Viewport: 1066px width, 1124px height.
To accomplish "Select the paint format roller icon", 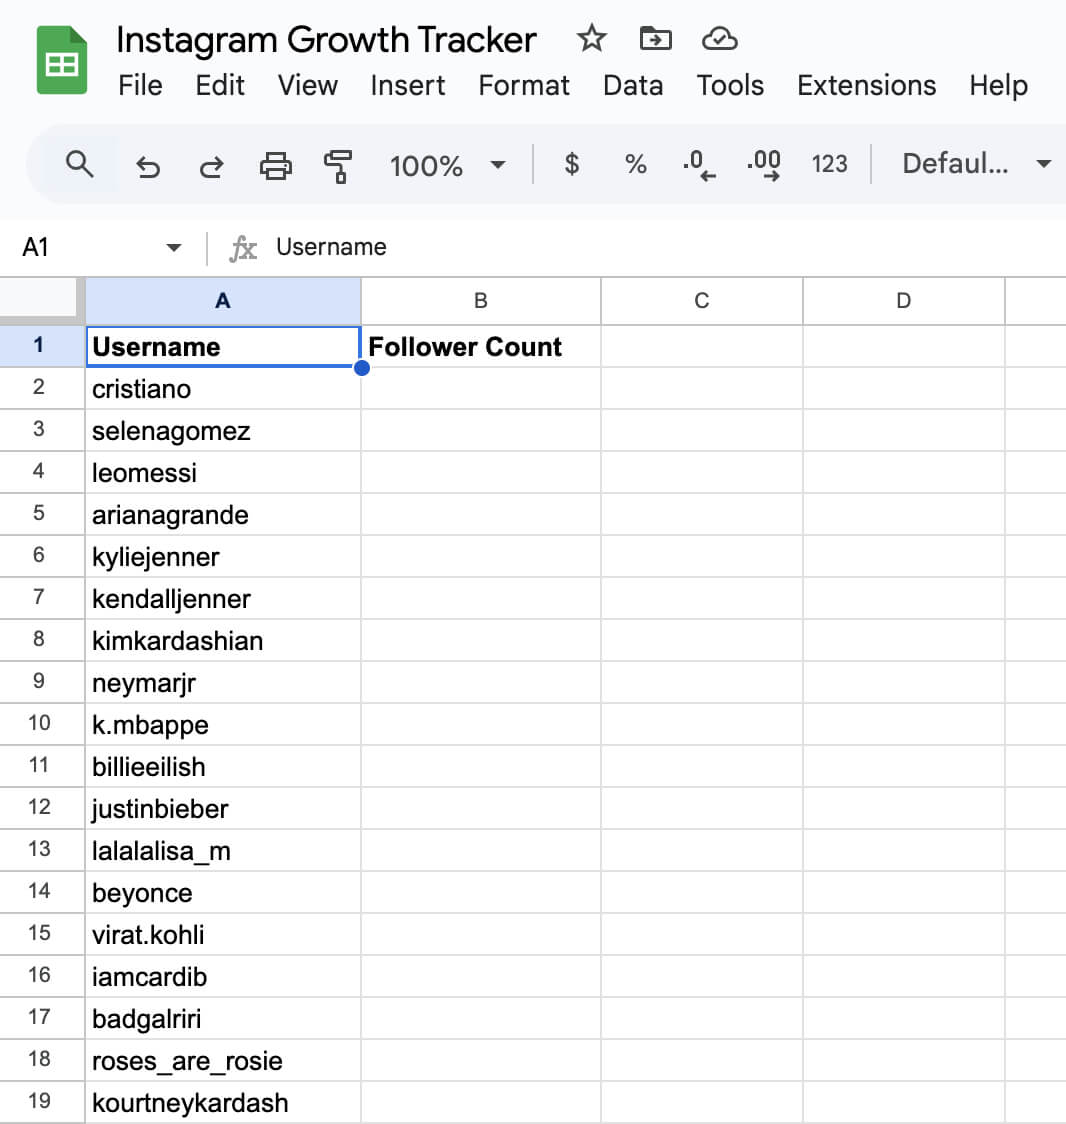I will [x=338, y=166].
